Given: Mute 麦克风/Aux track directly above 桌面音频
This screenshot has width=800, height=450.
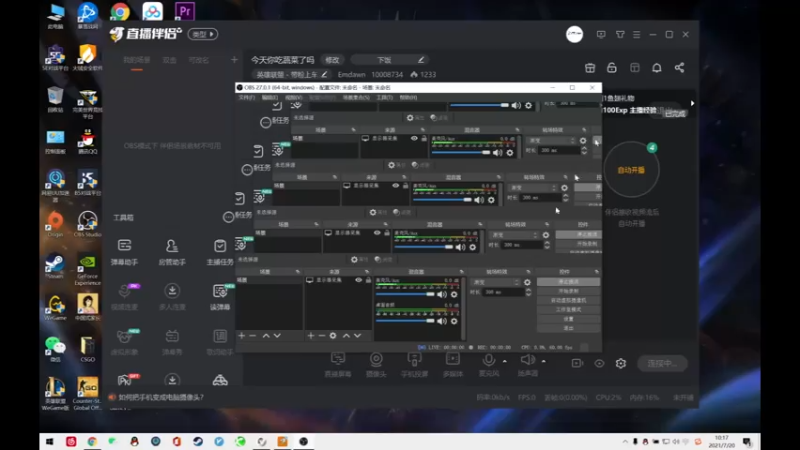Looking at the screenshot, I should pyautogui.click(x=442, y=294).
